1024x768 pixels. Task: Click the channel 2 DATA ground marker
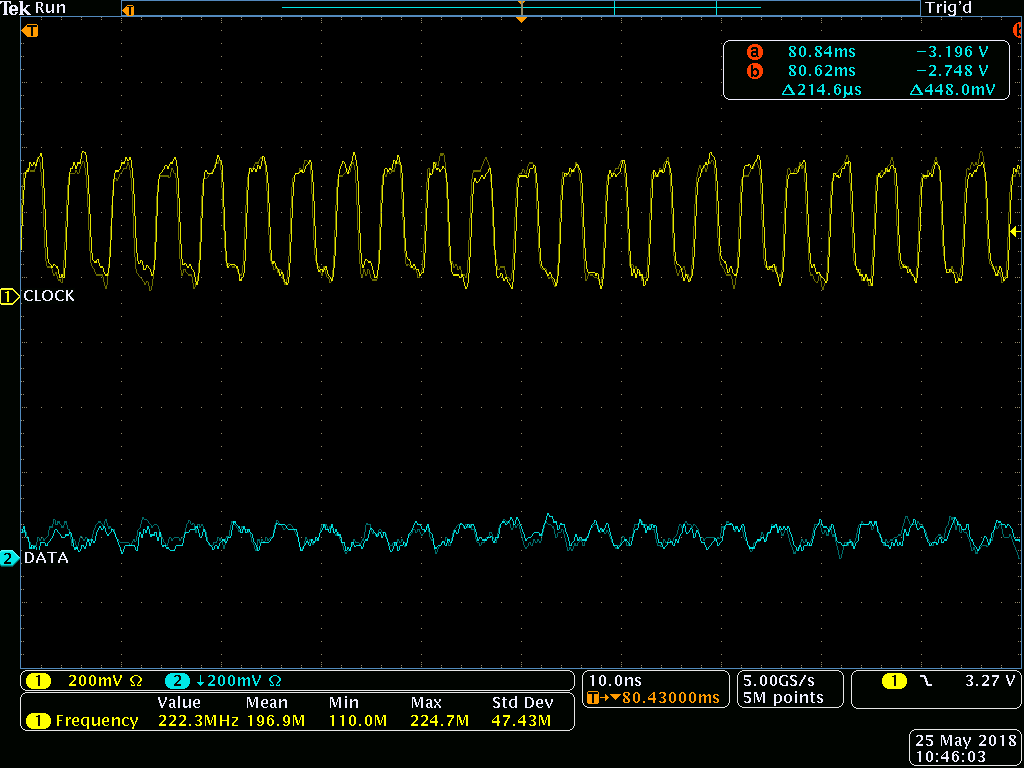pos(9,558)
